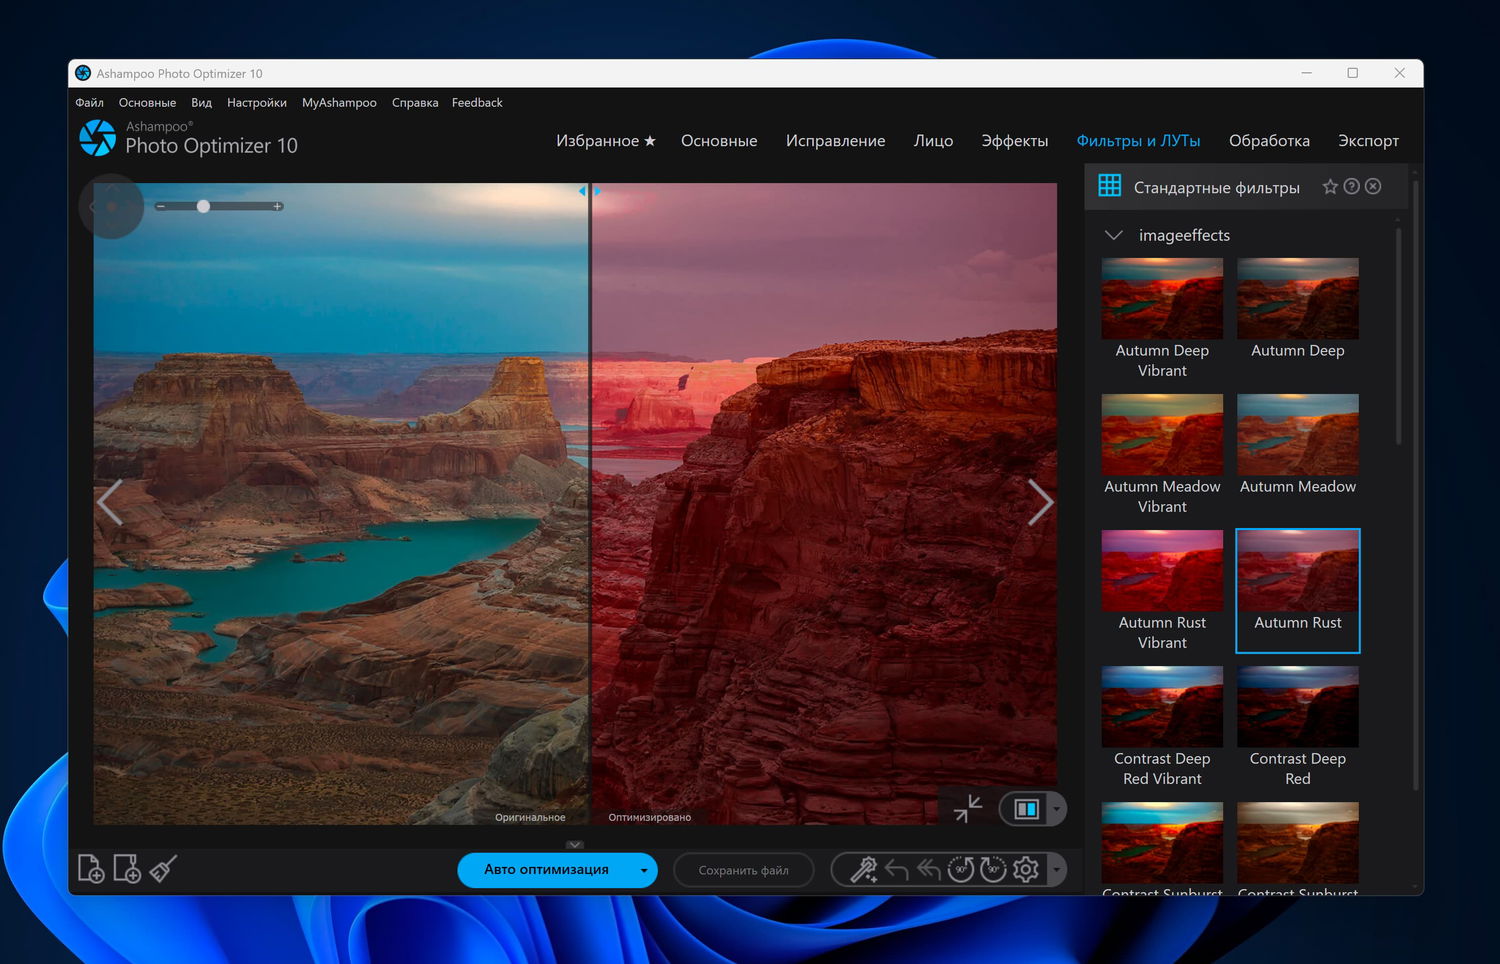
Task: Click the help question mark in filters panel
Action: (x=1352, y=187)
